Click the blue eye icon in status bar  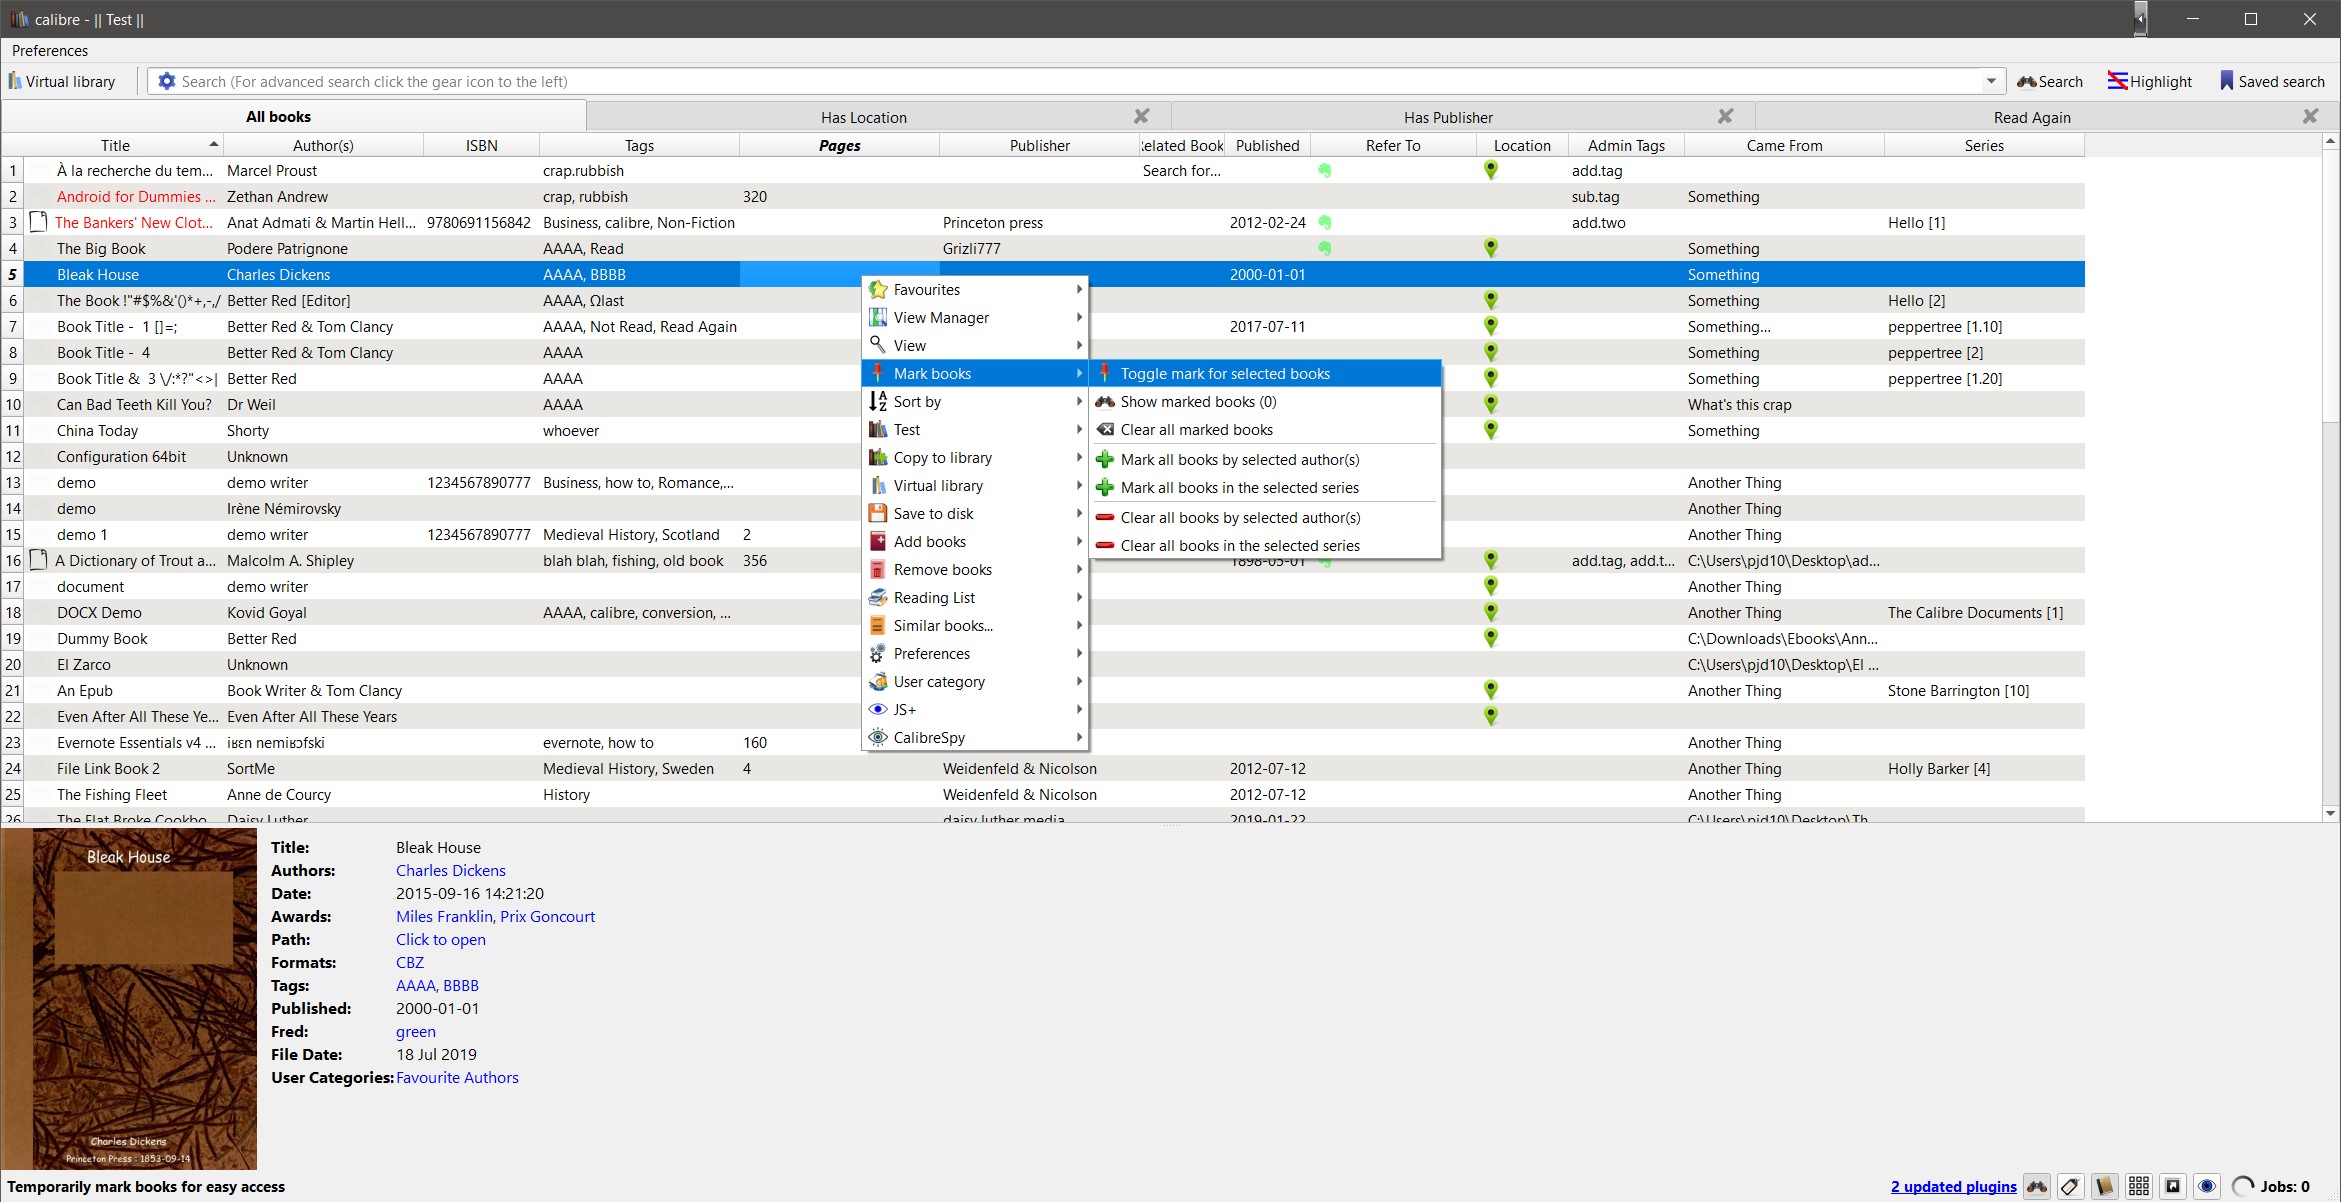tap(2207, 1186)
